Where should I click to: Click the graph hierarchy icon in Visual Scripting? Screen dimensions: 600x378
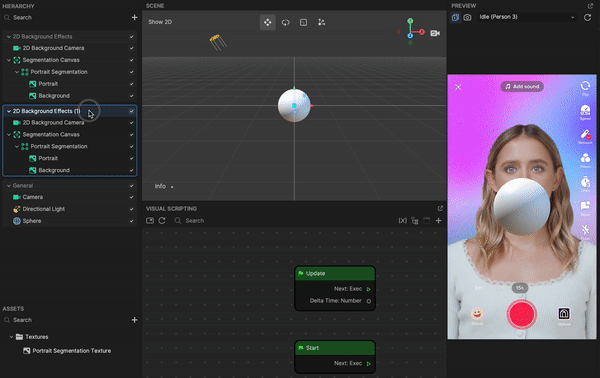(x=415, y=221)
